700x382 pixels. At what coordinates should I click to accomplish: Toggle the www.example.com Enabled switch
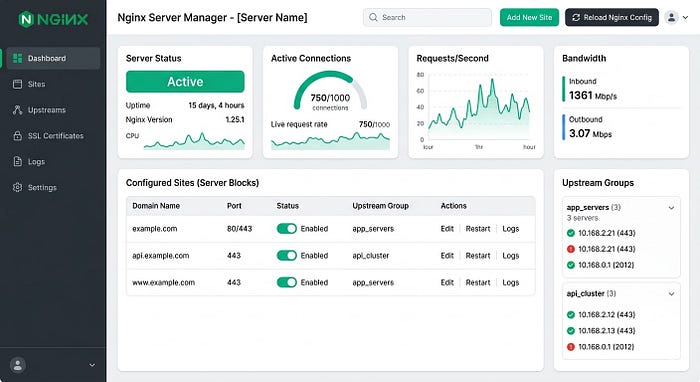(287, 282)
